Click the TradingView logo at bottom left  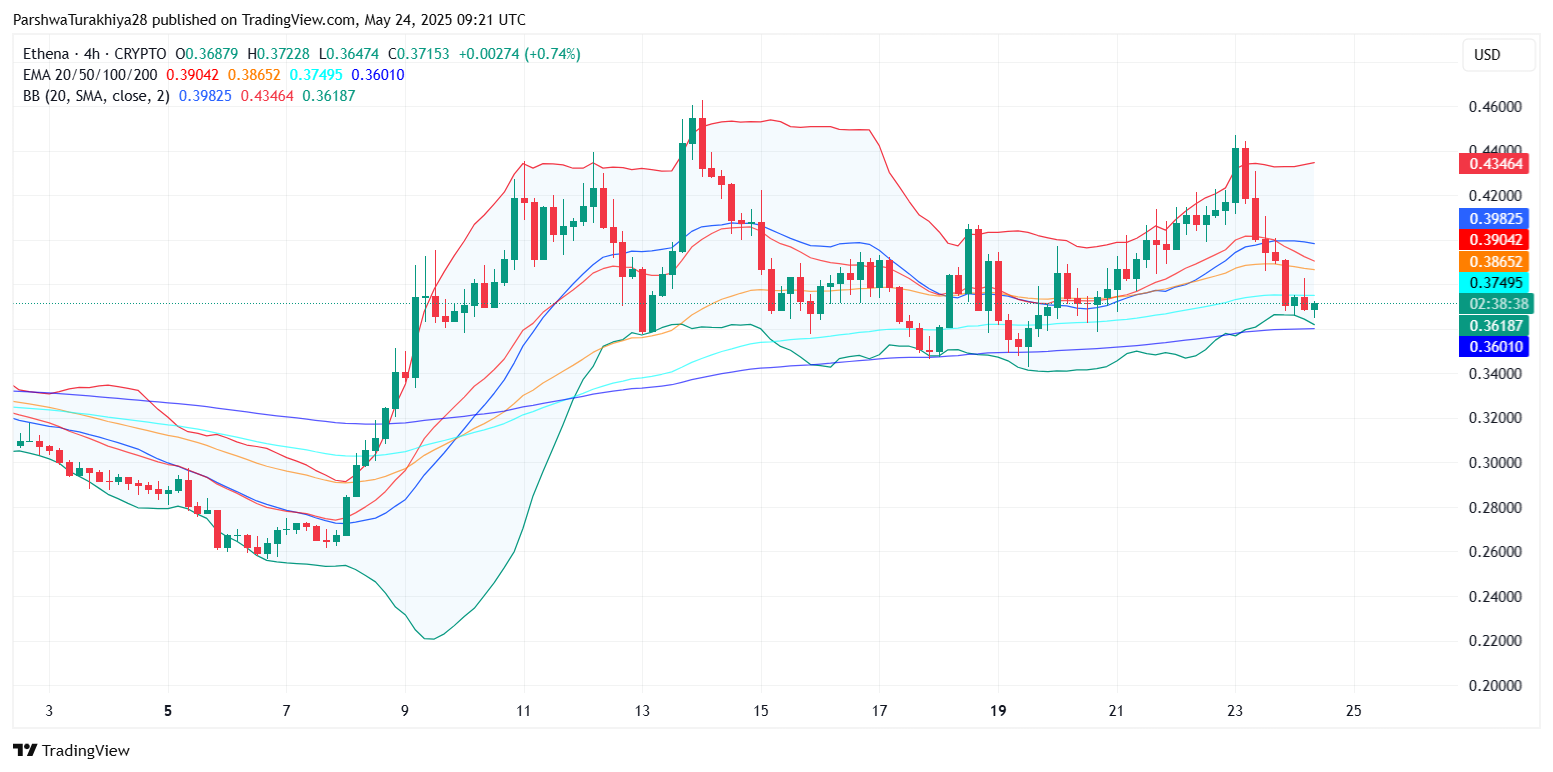(x=71, y=750)
